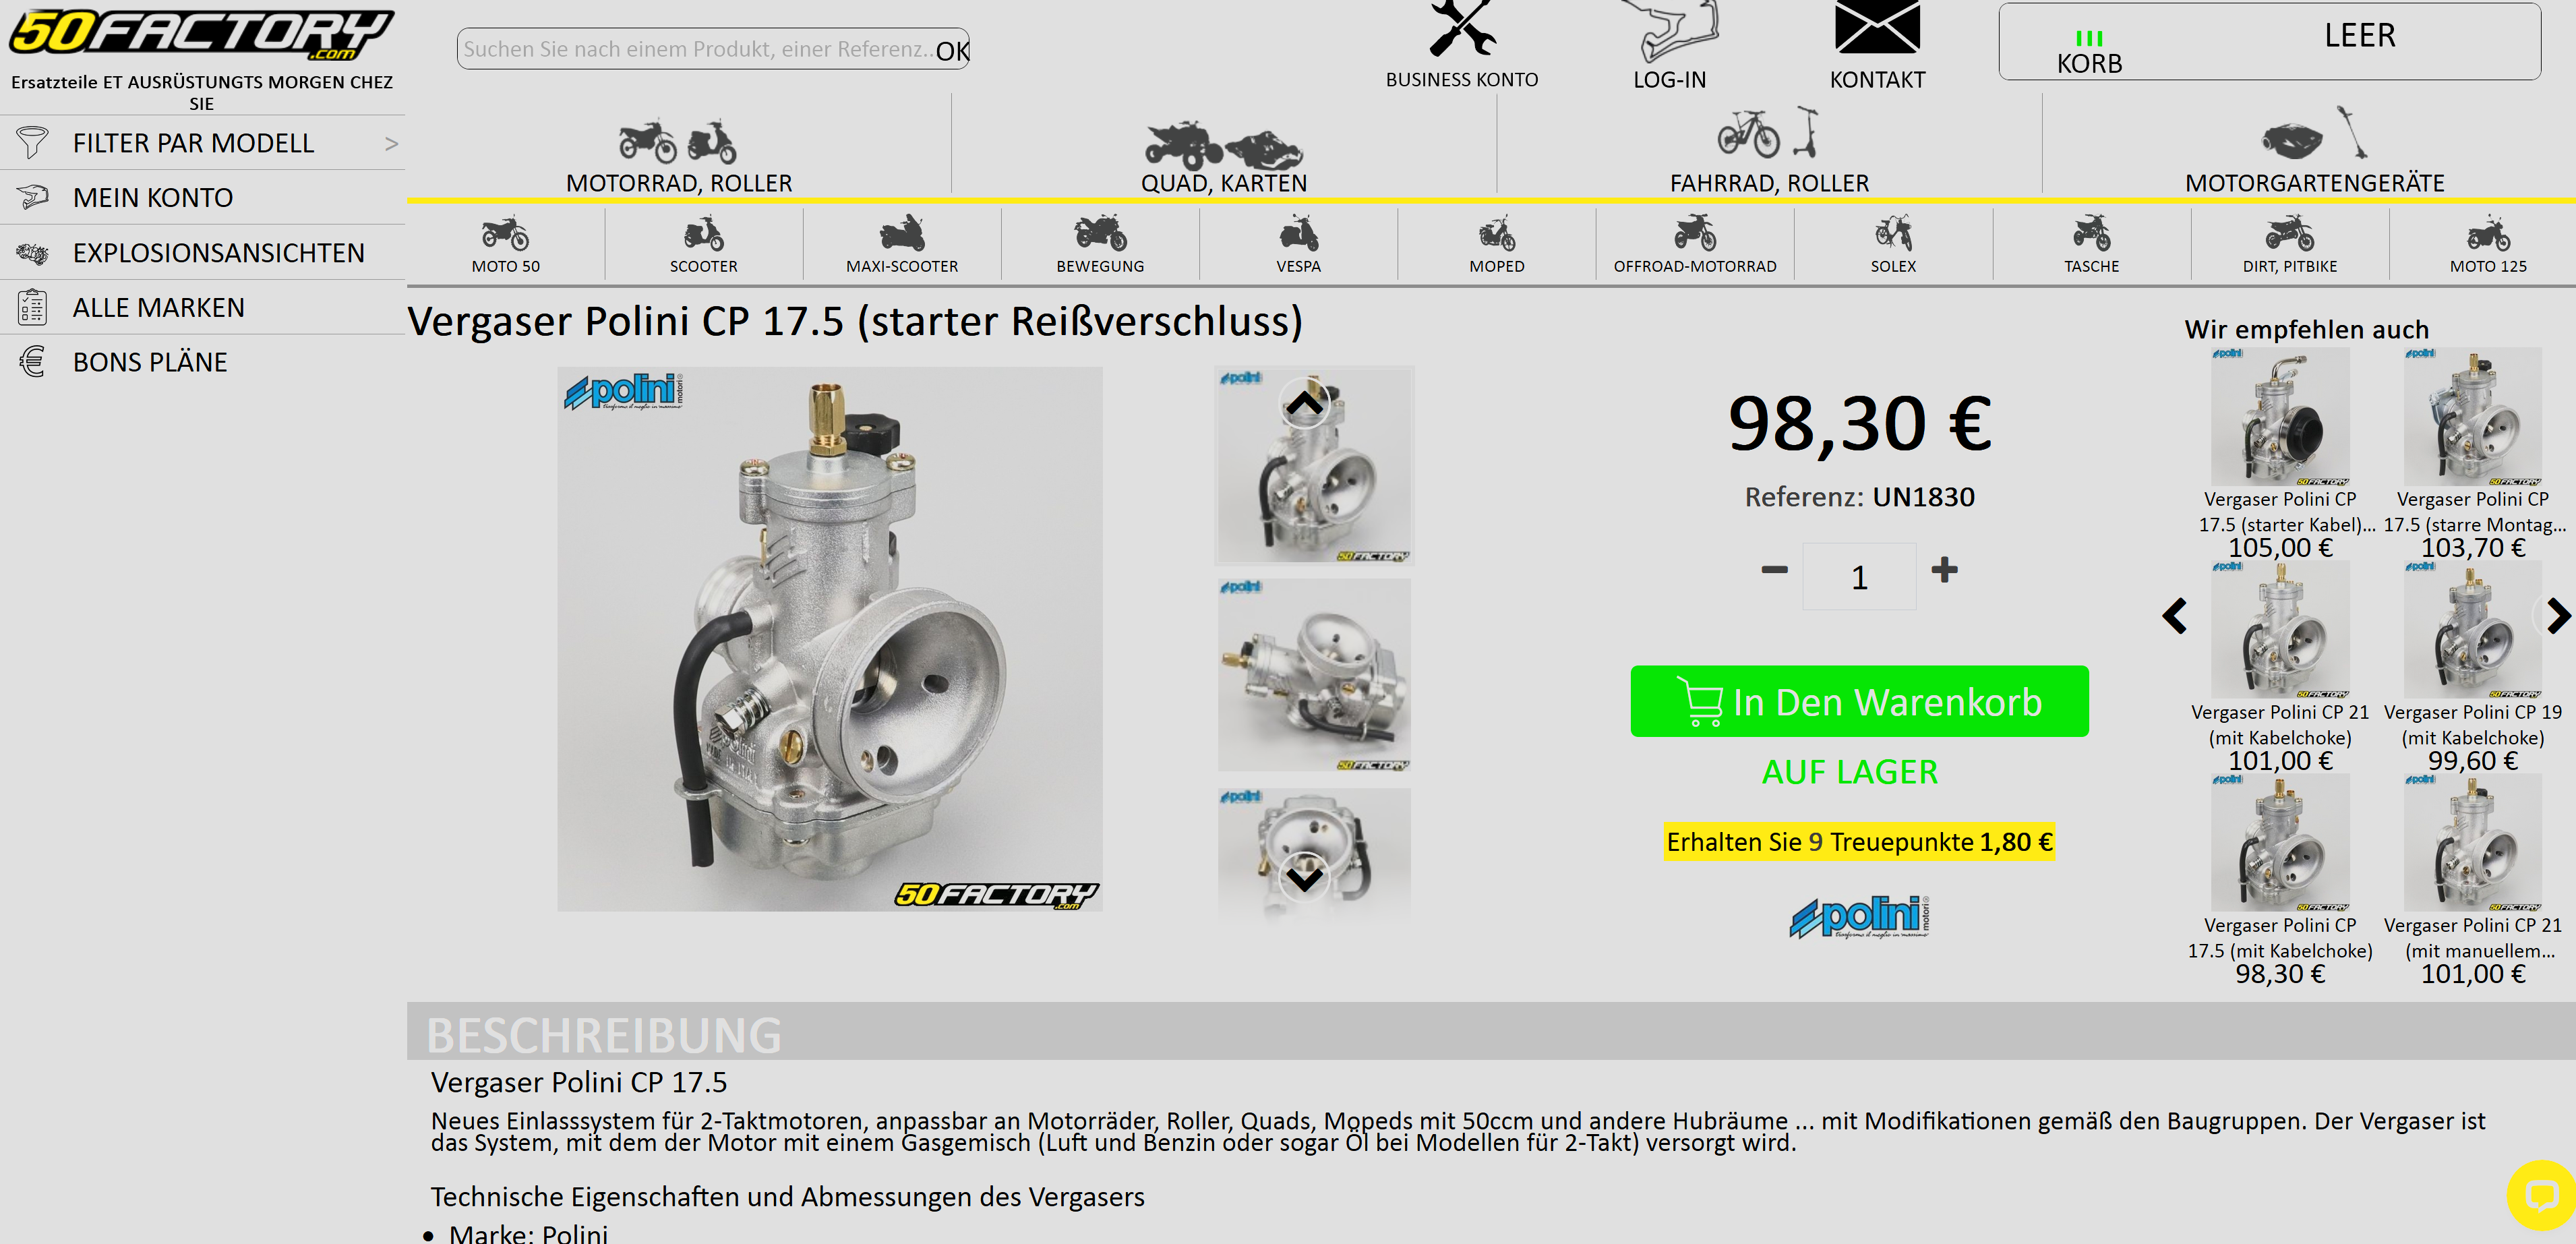The image size is (2576, 1244).
Task: Click the Mein Konto helmet icon
Action: [32, 197]
